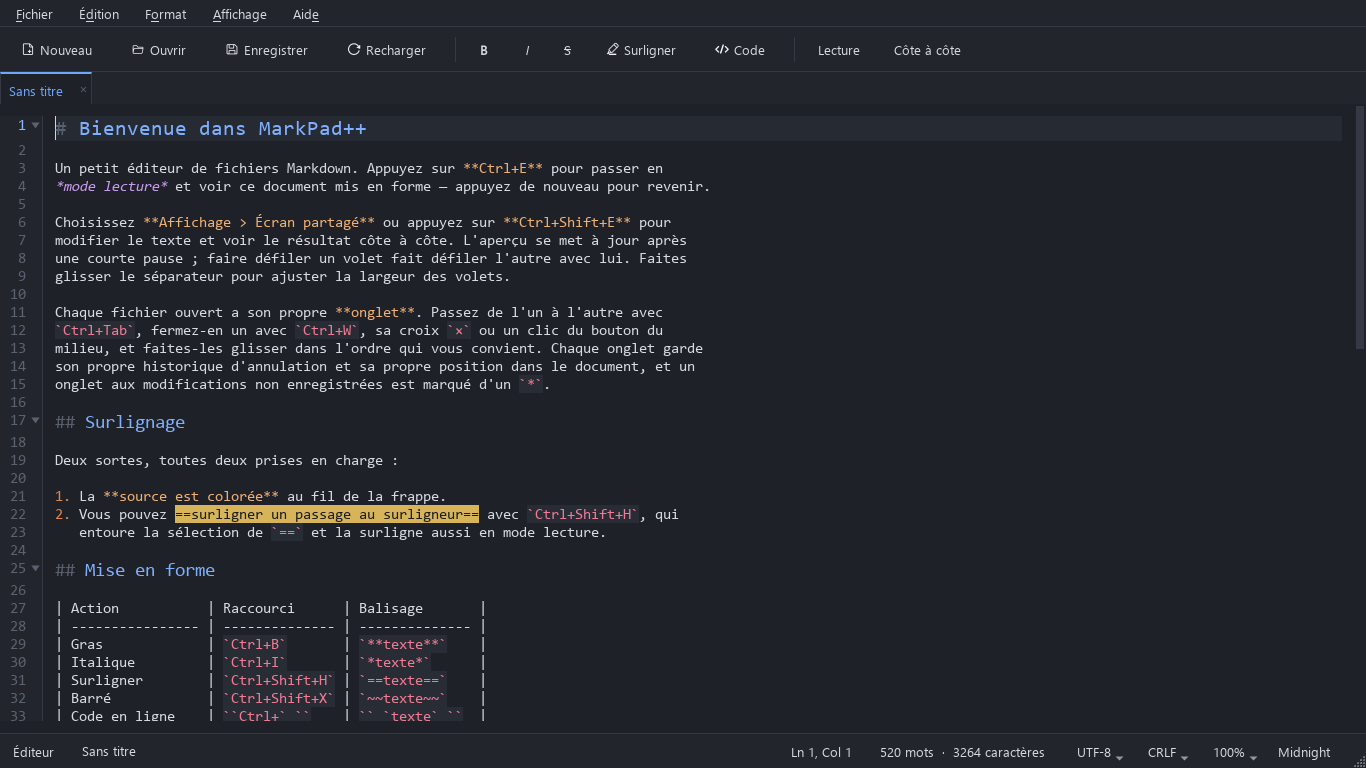Open the CRLF line ending dropdown
1366x768 pixels.
tap(1168, 753)
